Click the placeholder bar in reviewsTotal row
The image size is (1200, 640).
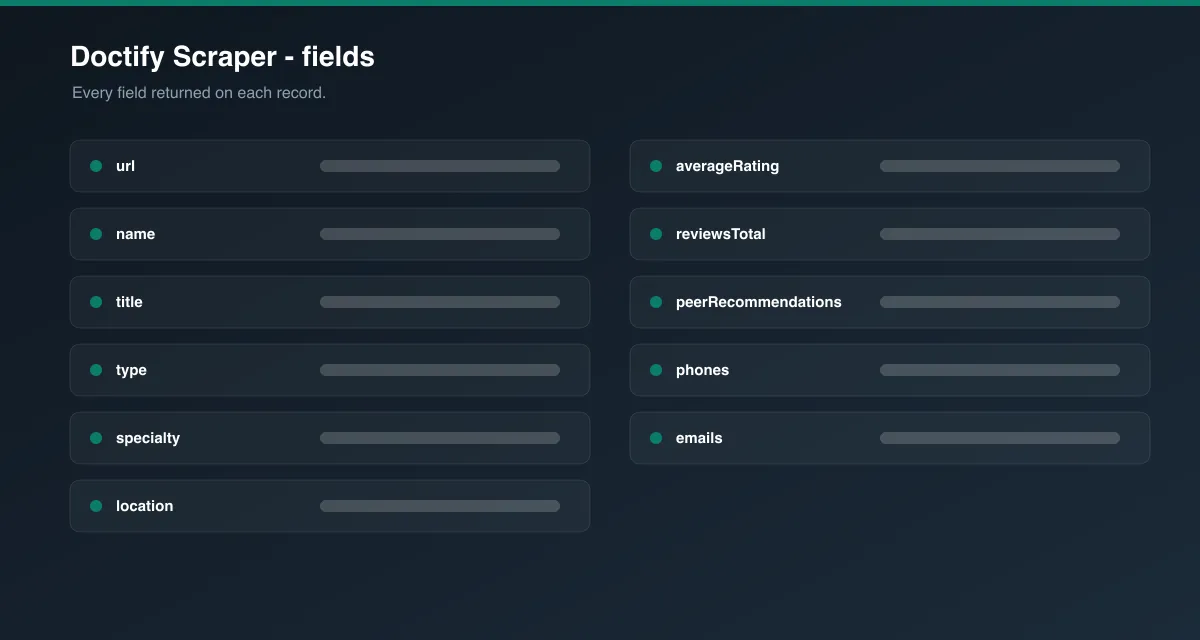1000,234
